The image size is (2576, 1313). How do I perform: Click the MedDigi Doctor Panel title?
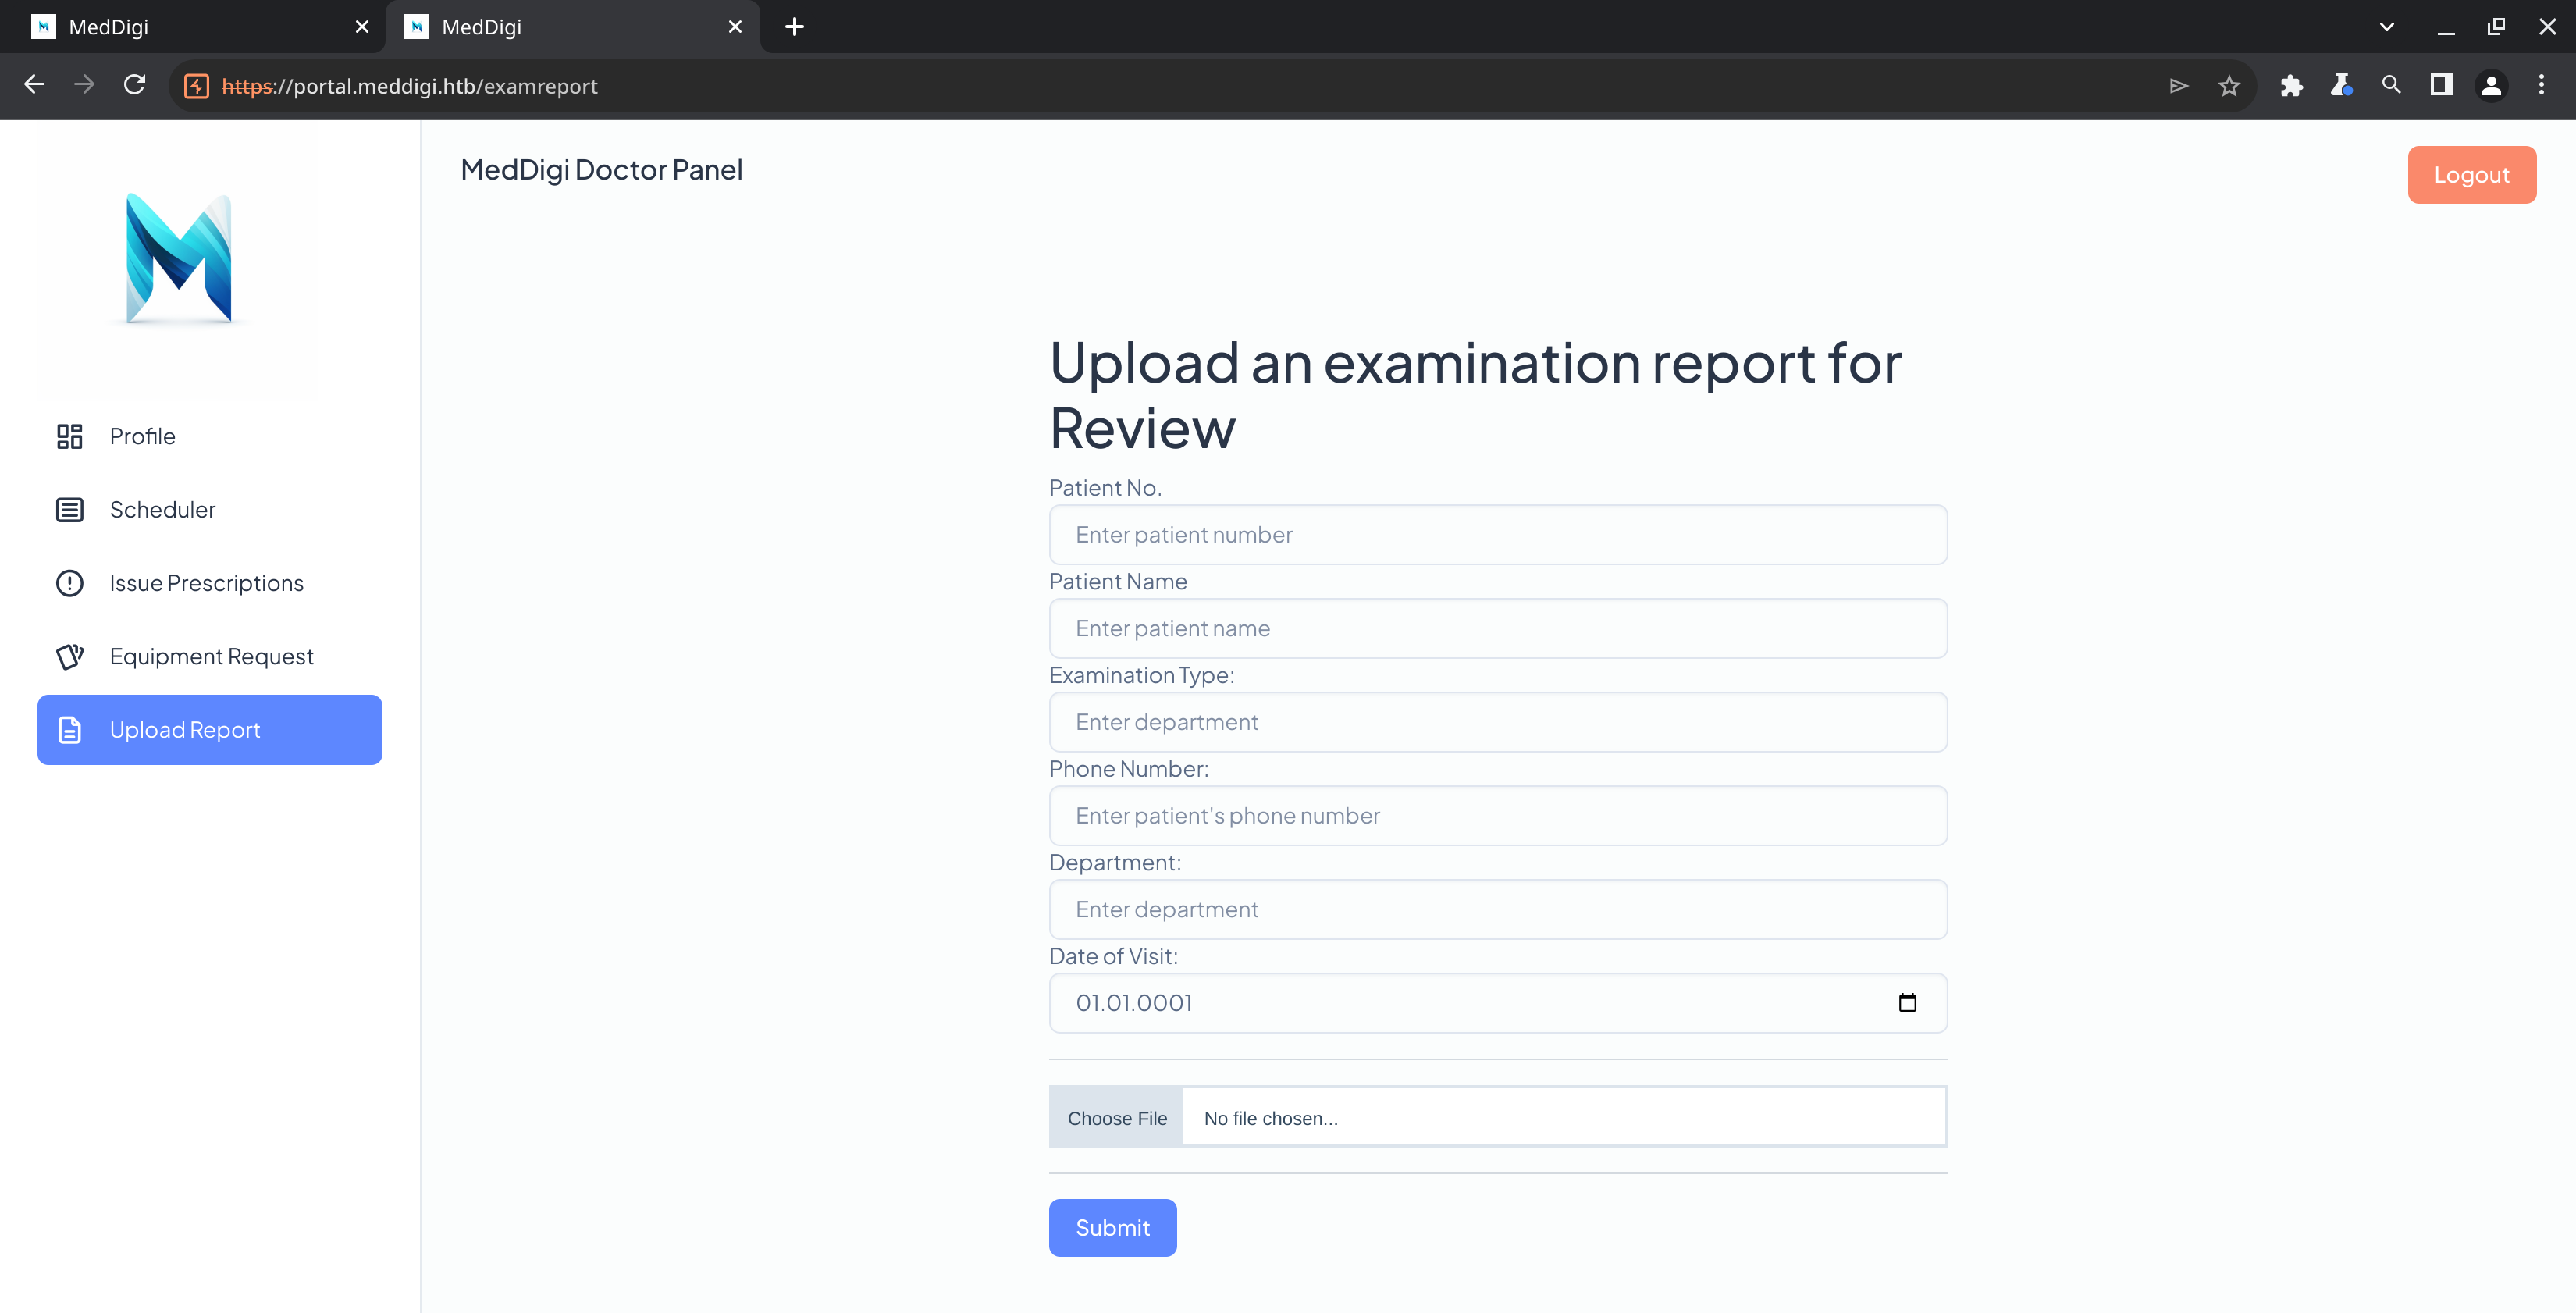tap(601, 170)
